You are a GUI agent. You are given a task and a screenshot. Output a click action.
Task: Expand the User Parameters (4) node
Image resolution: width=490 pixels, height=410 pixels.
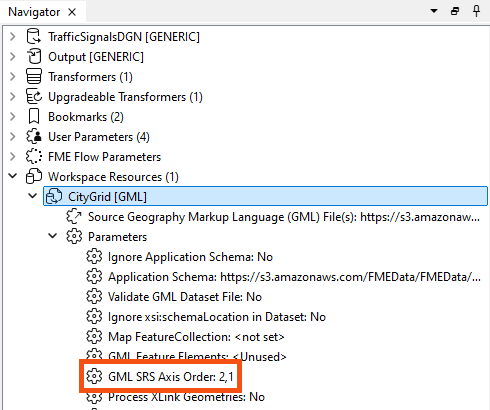13,137
